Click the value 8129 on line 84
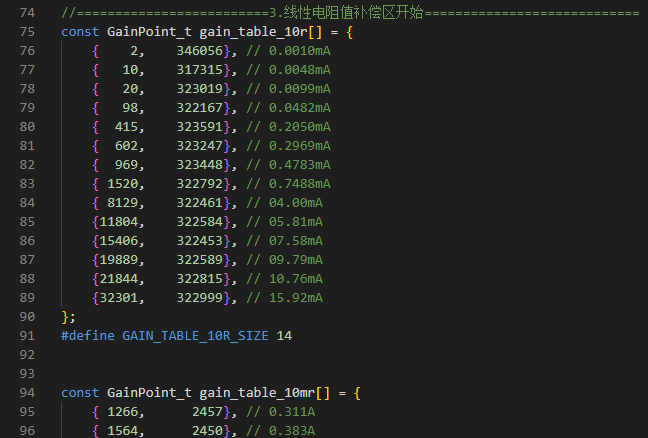 (x=123, y=203)
